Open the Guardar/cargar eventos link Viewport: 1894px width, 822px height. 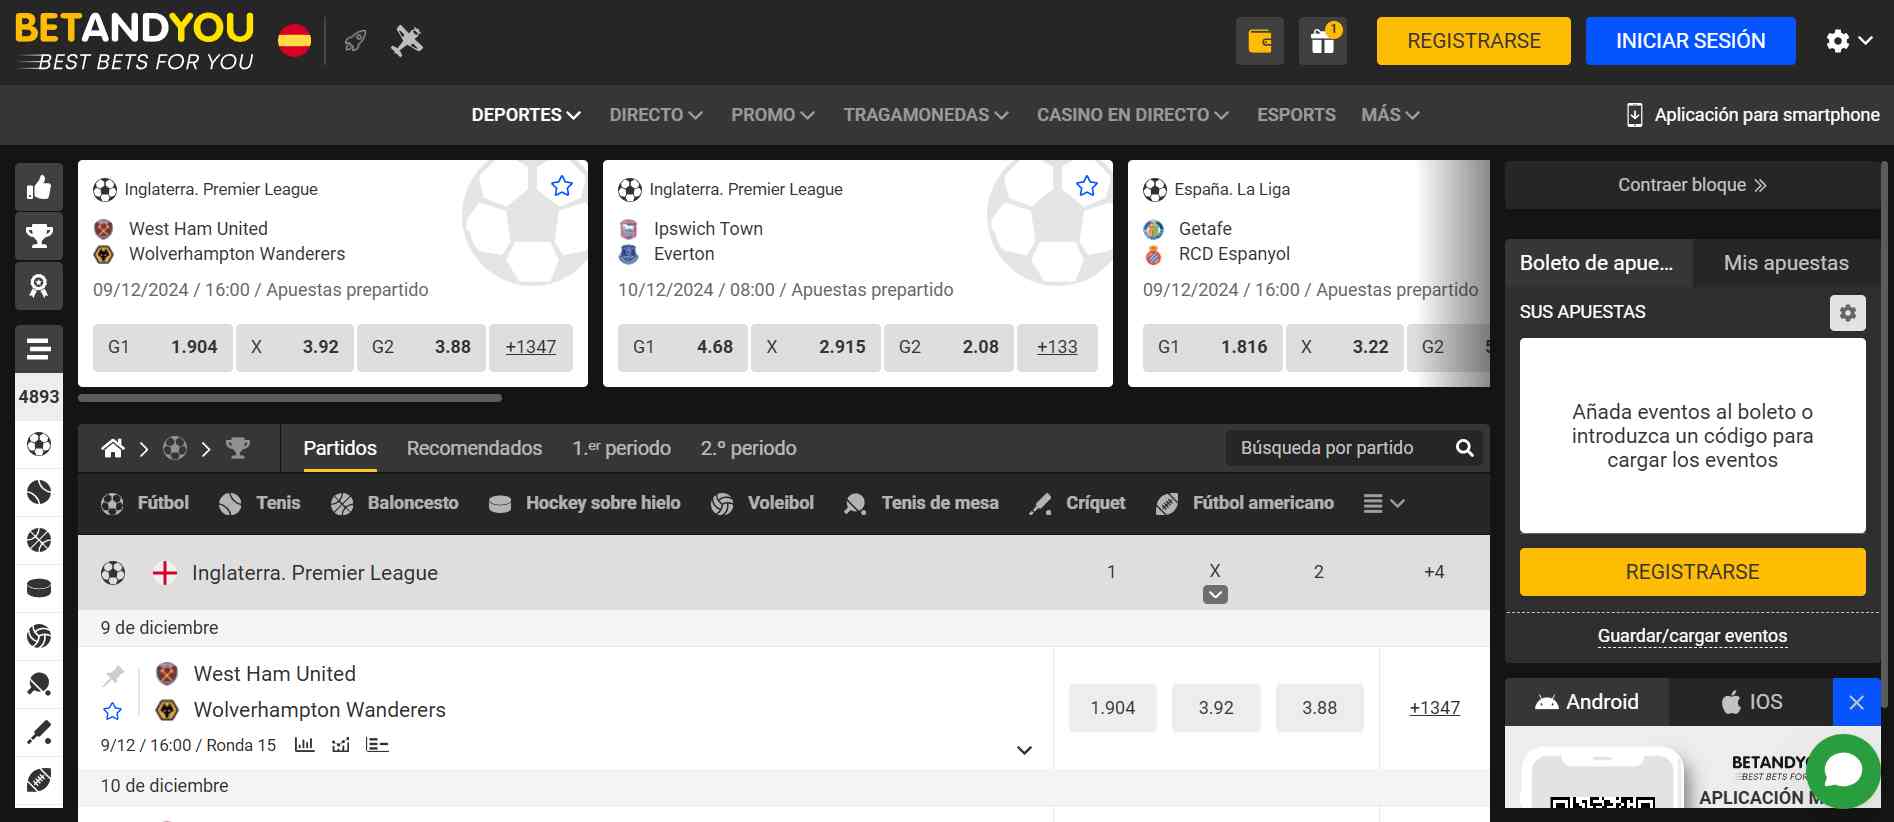tap(1692, 636)
